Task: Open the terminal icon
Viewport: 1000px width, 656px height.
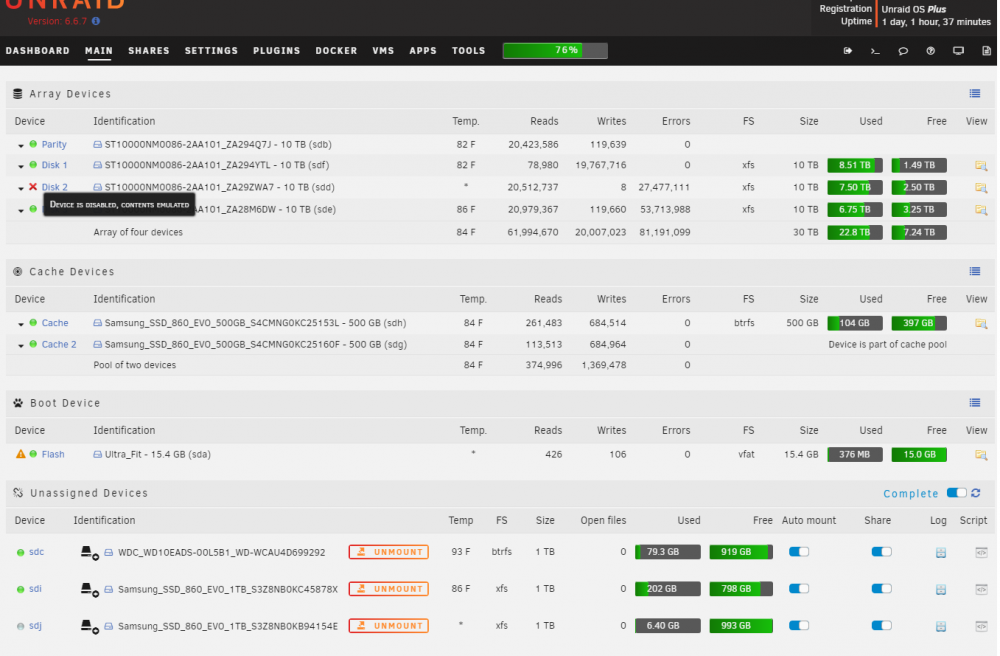Action: click(875, 51)
